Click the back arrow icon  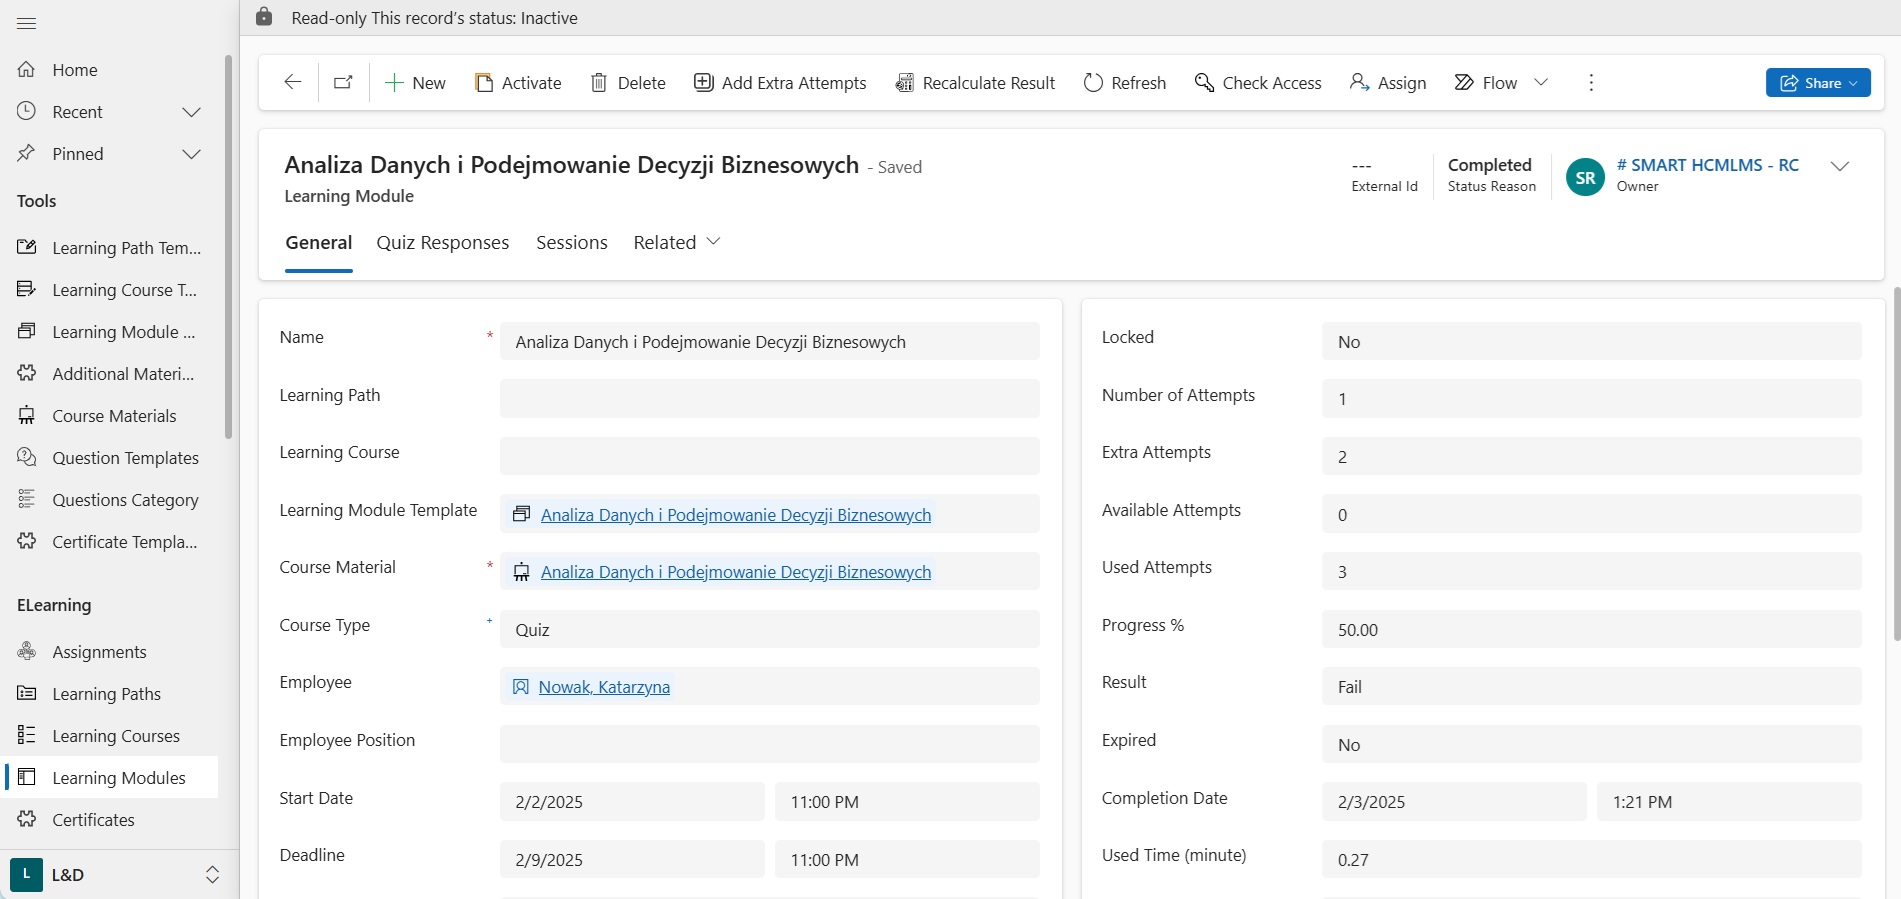[292, 83]
